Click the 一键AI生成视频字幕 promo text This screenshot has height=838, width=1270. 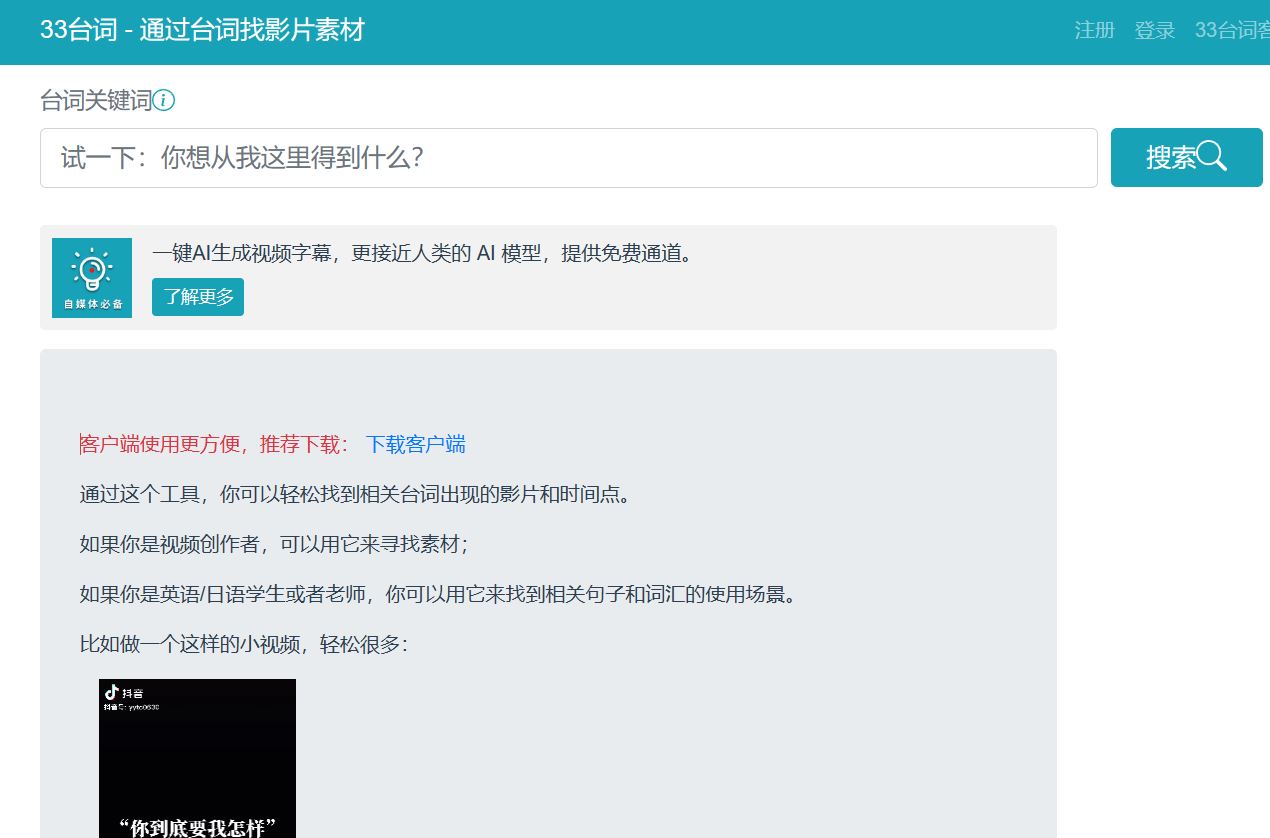click(422, 254)
